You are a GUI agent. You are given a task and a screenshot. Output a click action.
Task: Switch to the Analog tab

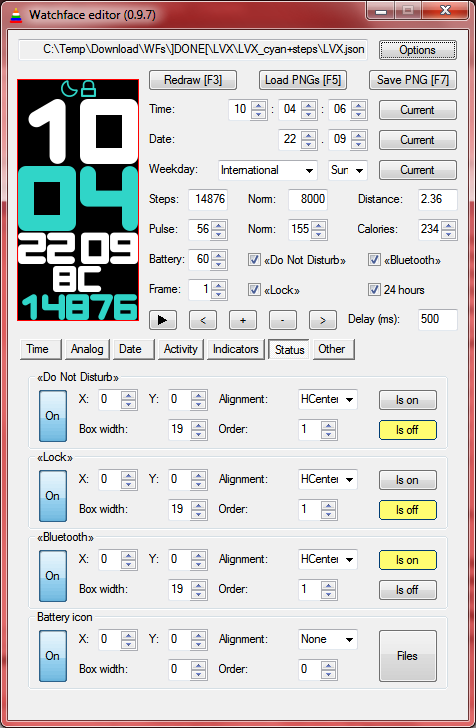pos(87,349)
